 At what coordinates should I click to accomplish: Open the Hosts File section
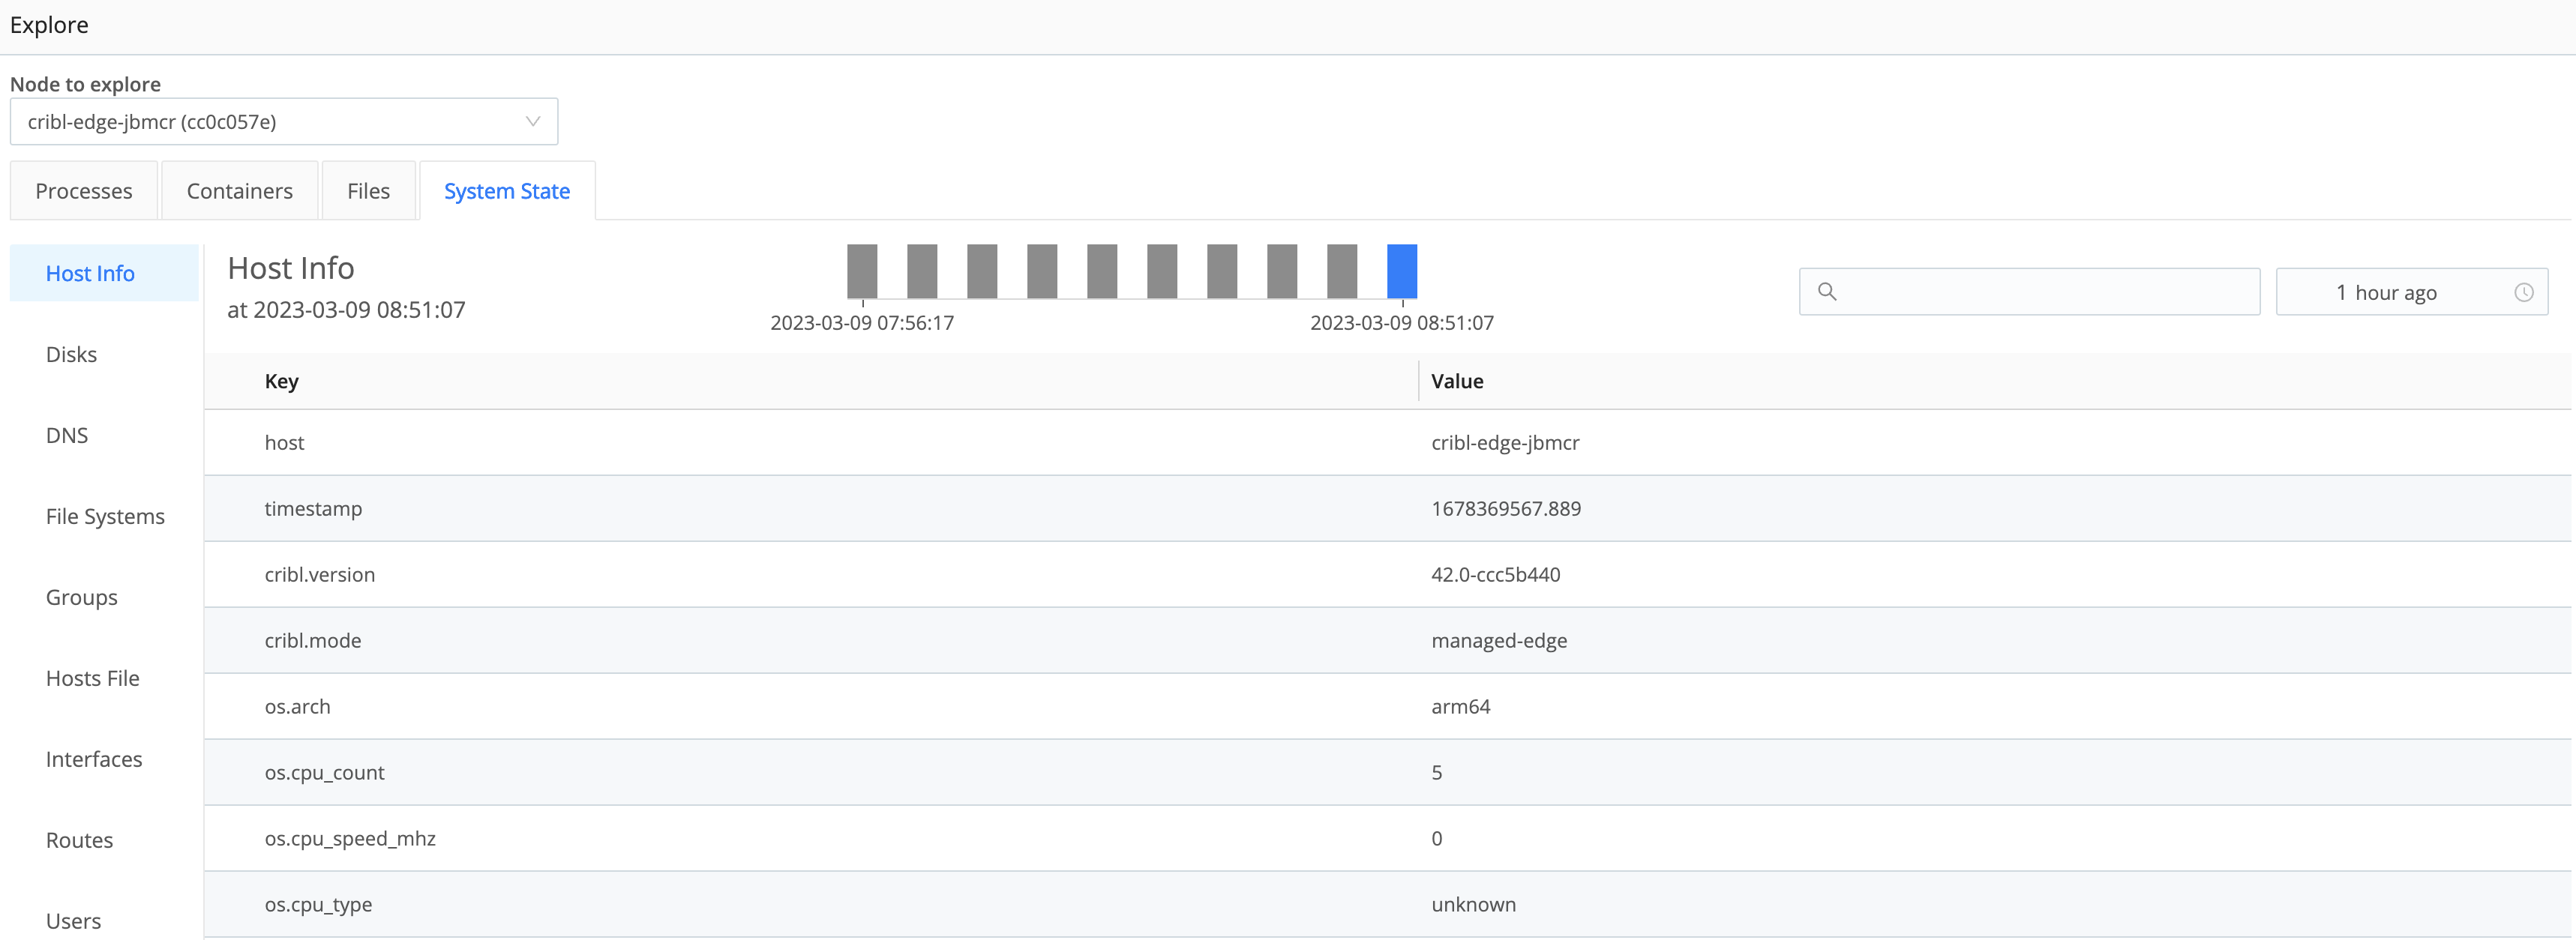tap(91, 678)
